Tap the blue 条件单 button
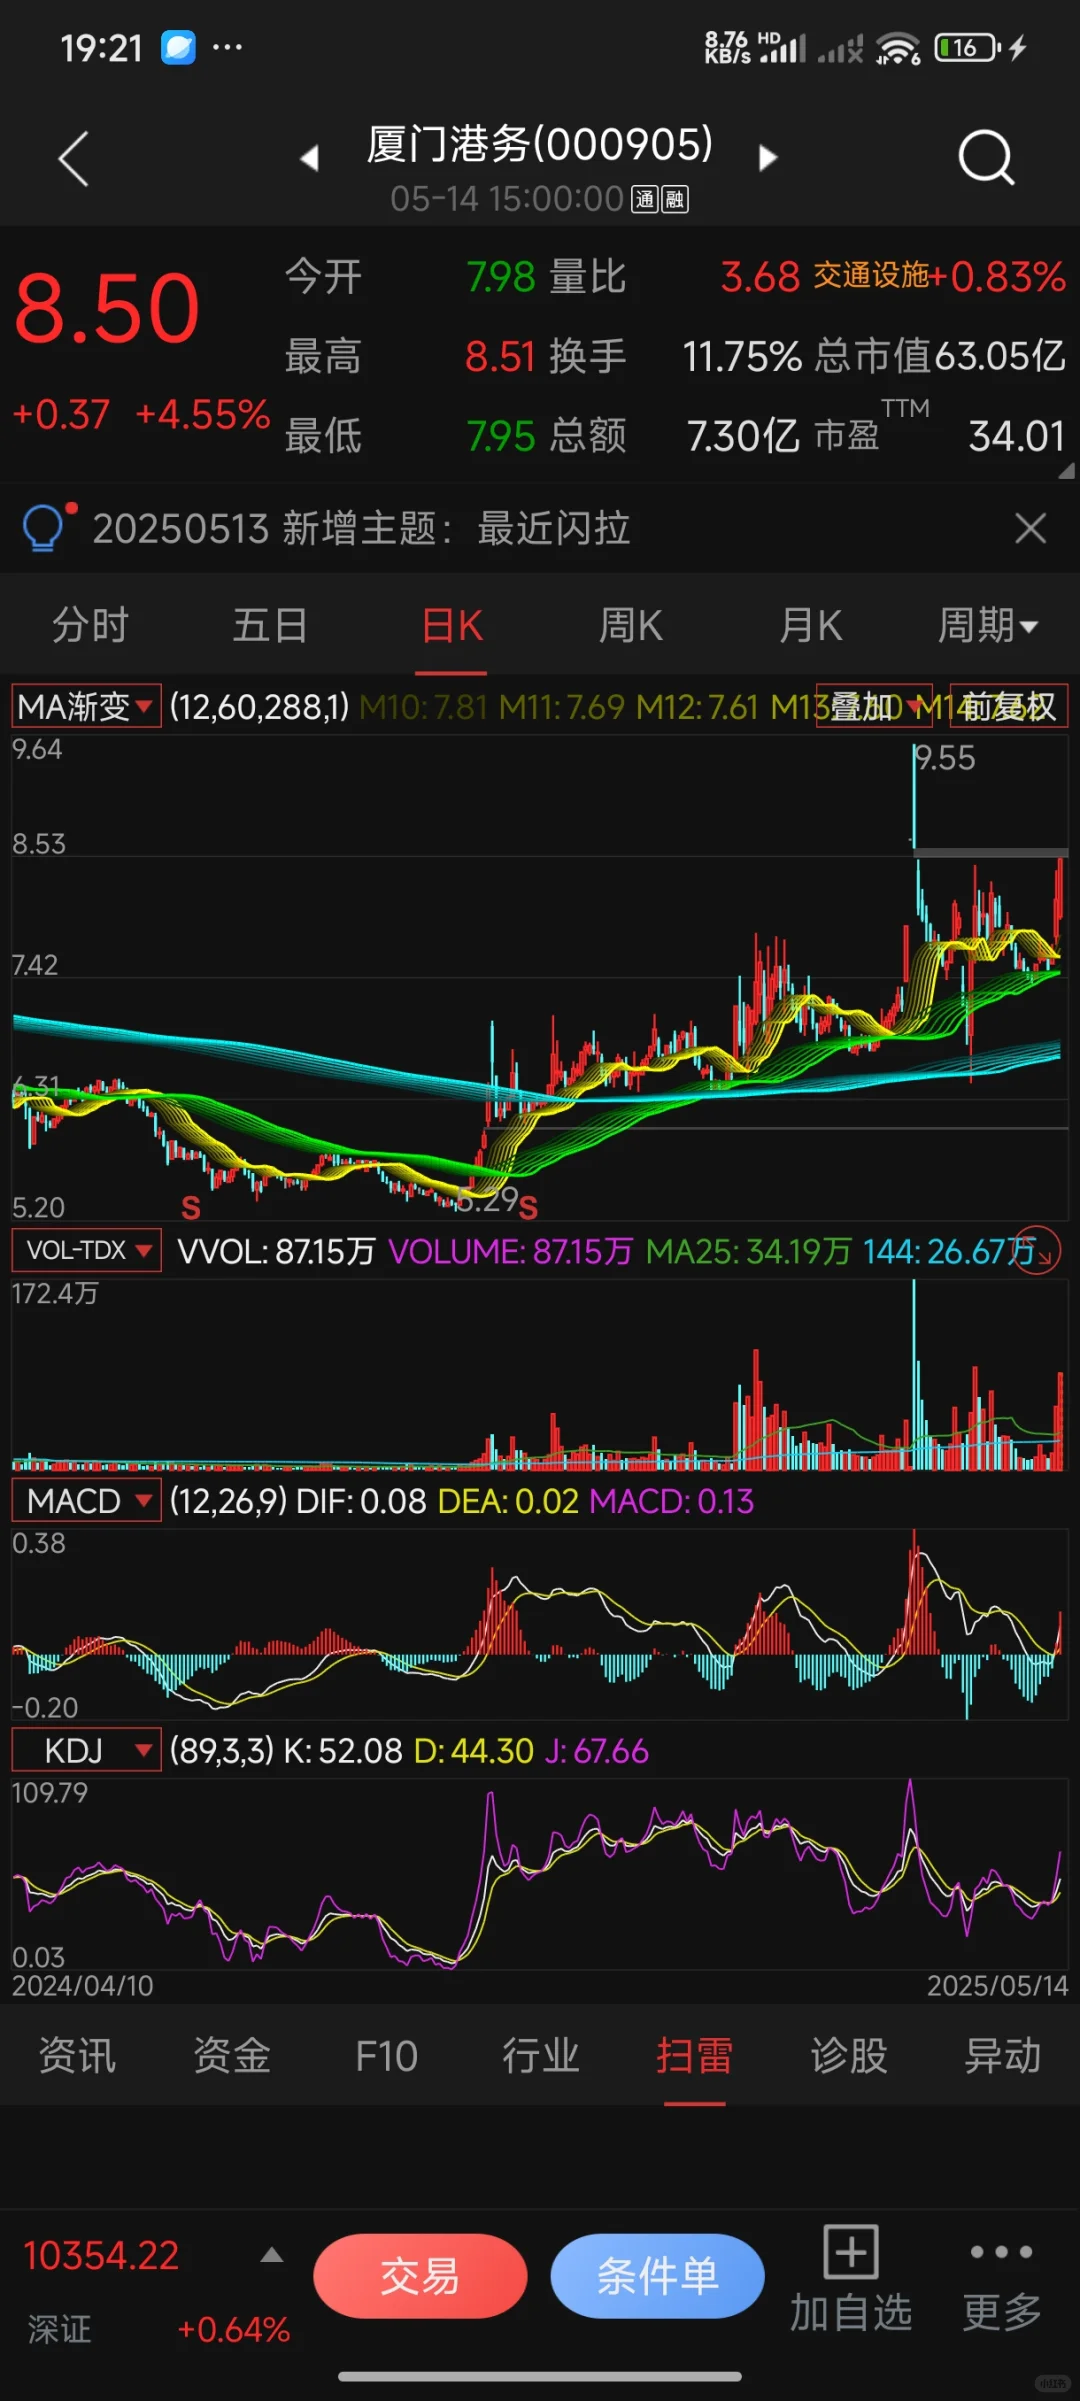1080x2401 pixels. [x=657, y=2276]
